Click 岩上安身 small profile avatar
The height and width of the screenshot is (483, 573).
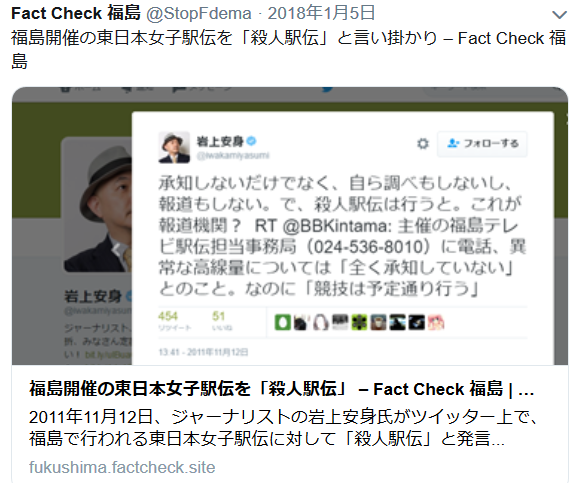tap(174, 147)
